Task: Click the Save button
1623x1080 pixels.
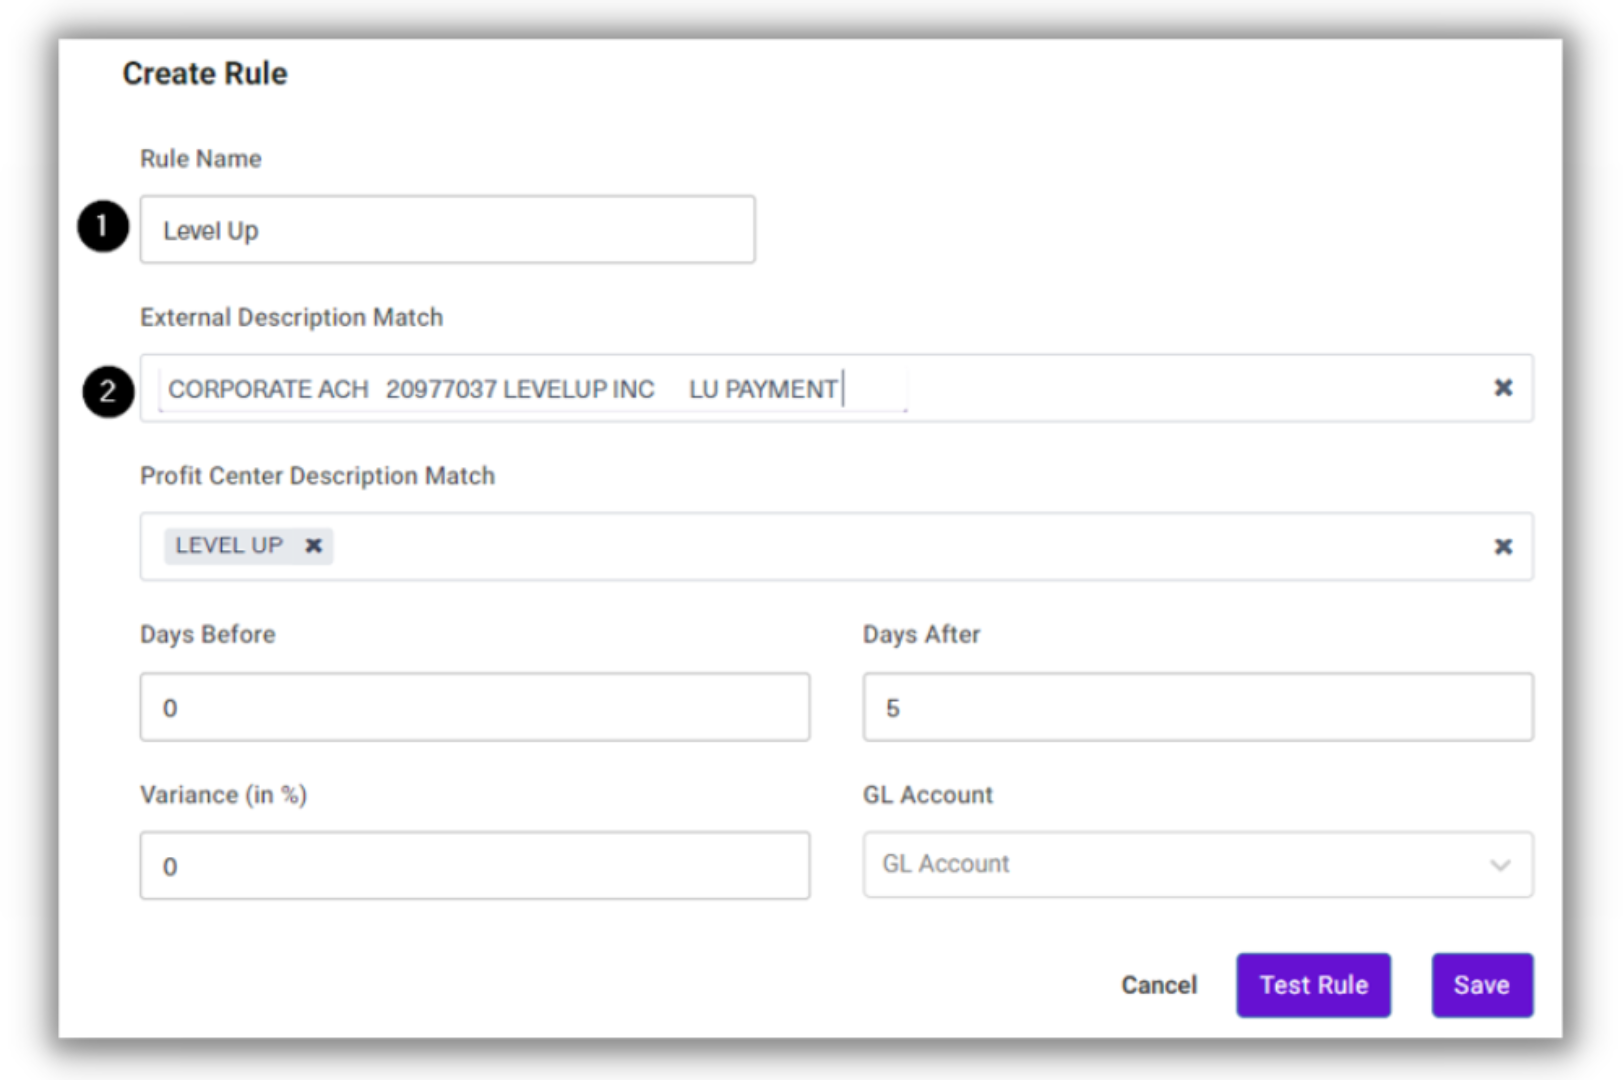Action: [1482, 984]
